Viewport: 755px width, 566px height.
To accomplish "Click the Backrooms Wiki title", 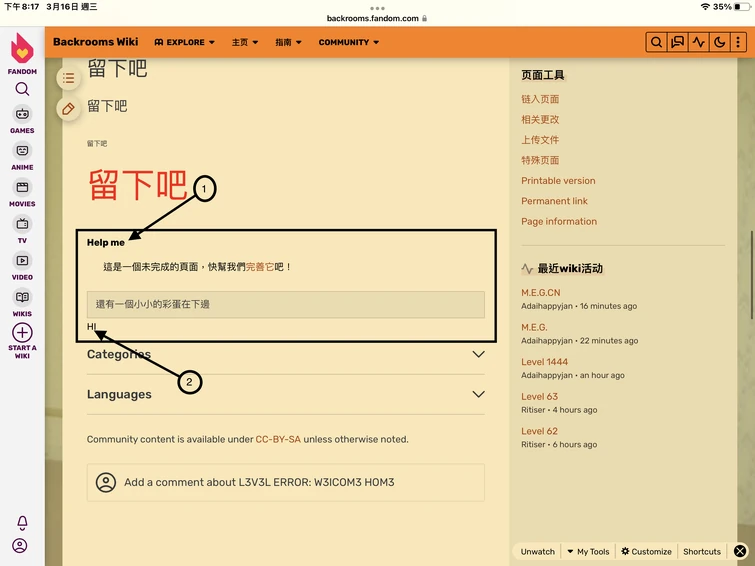I will 95,42.
